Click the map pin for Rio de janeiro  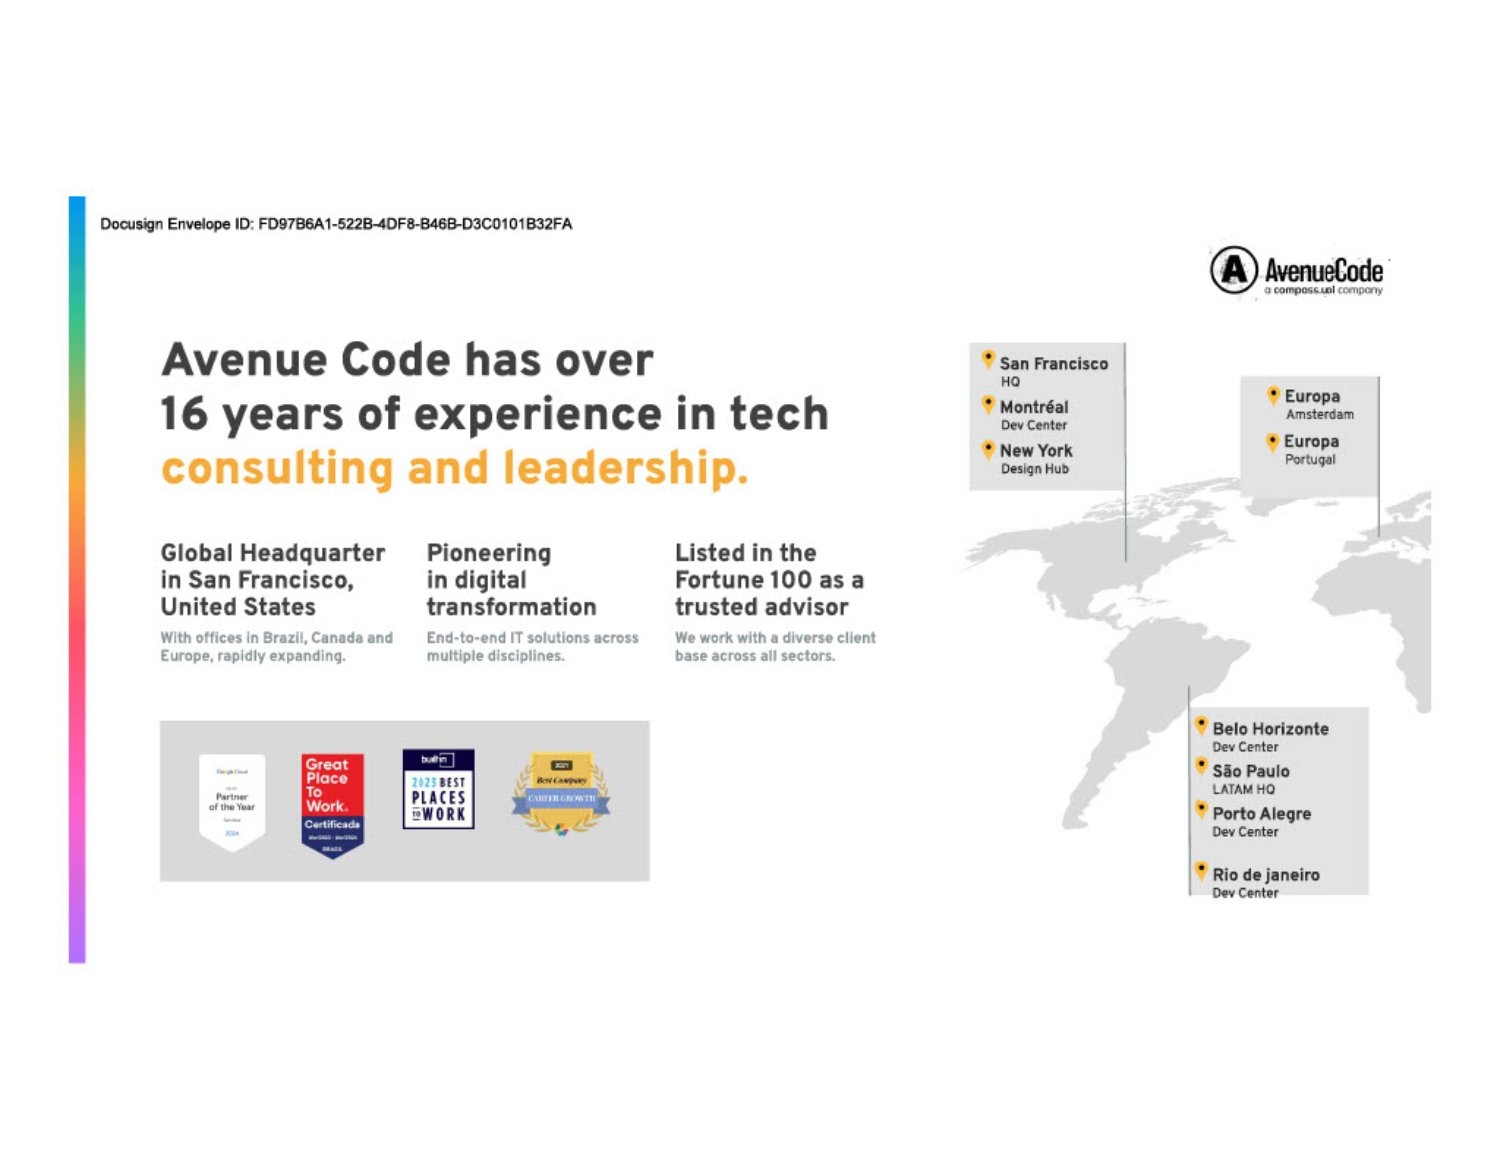1201,872
